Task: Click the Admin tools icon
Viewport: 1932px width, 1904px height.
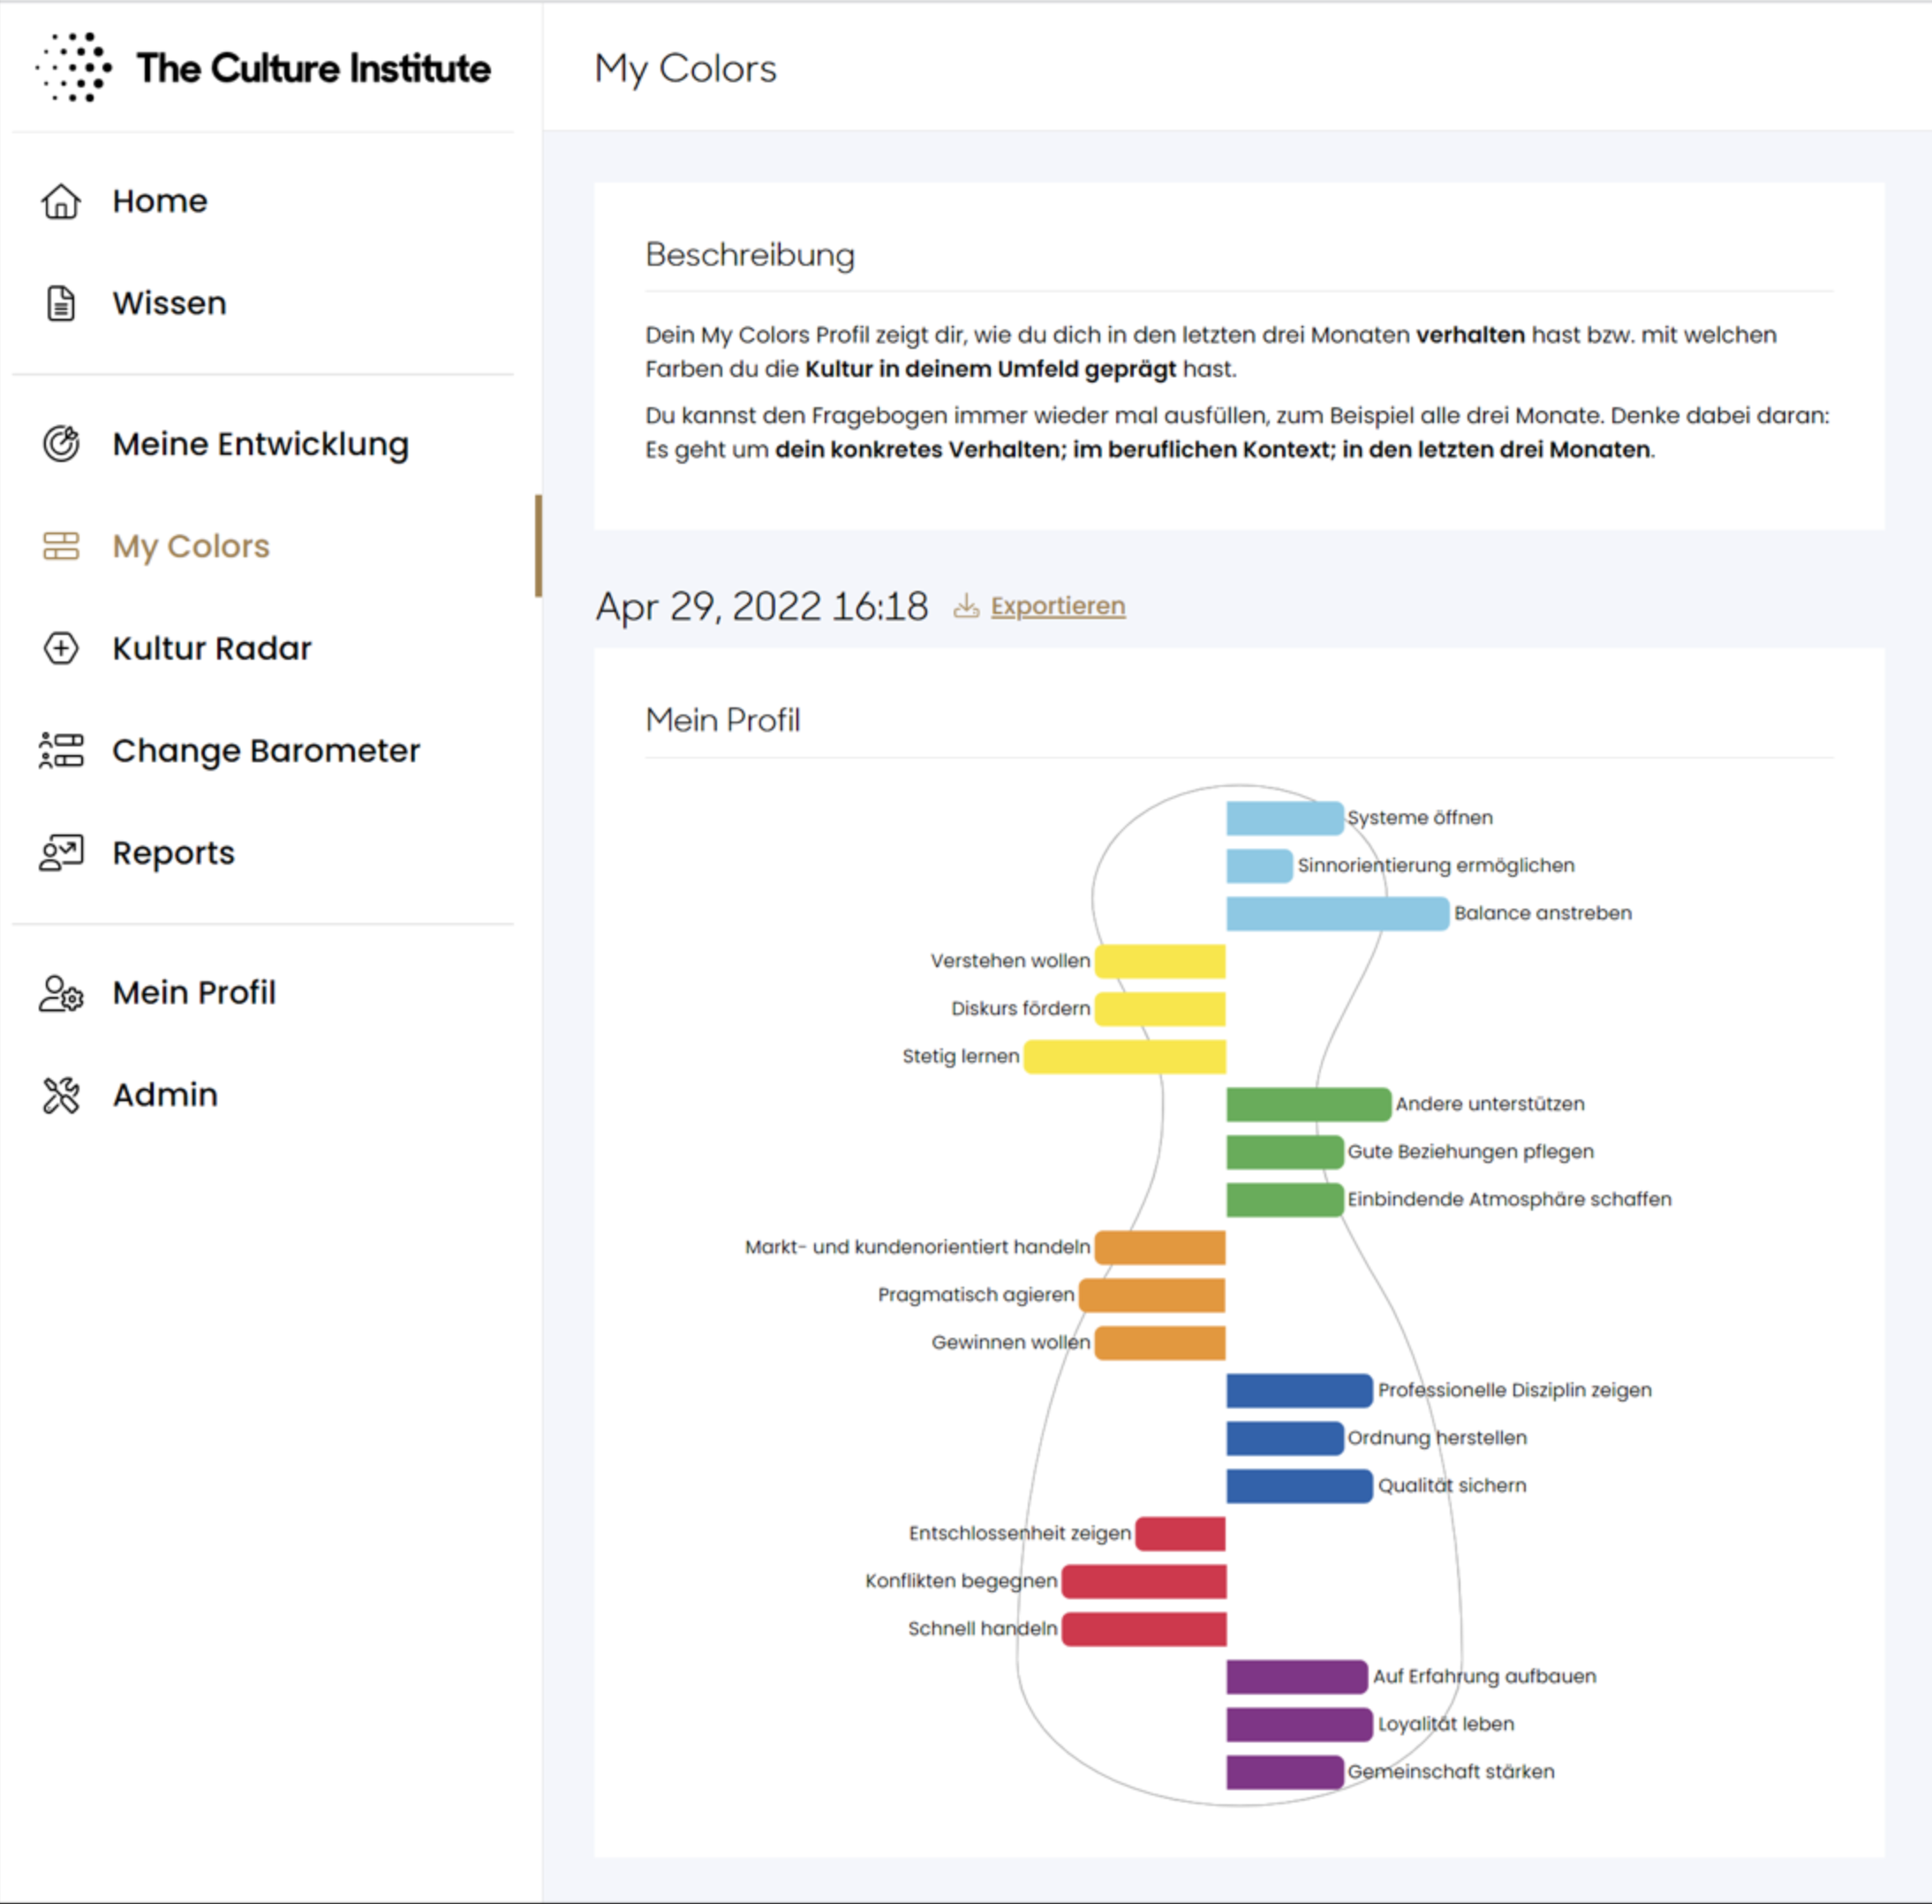Action: tap(61, 1095)
